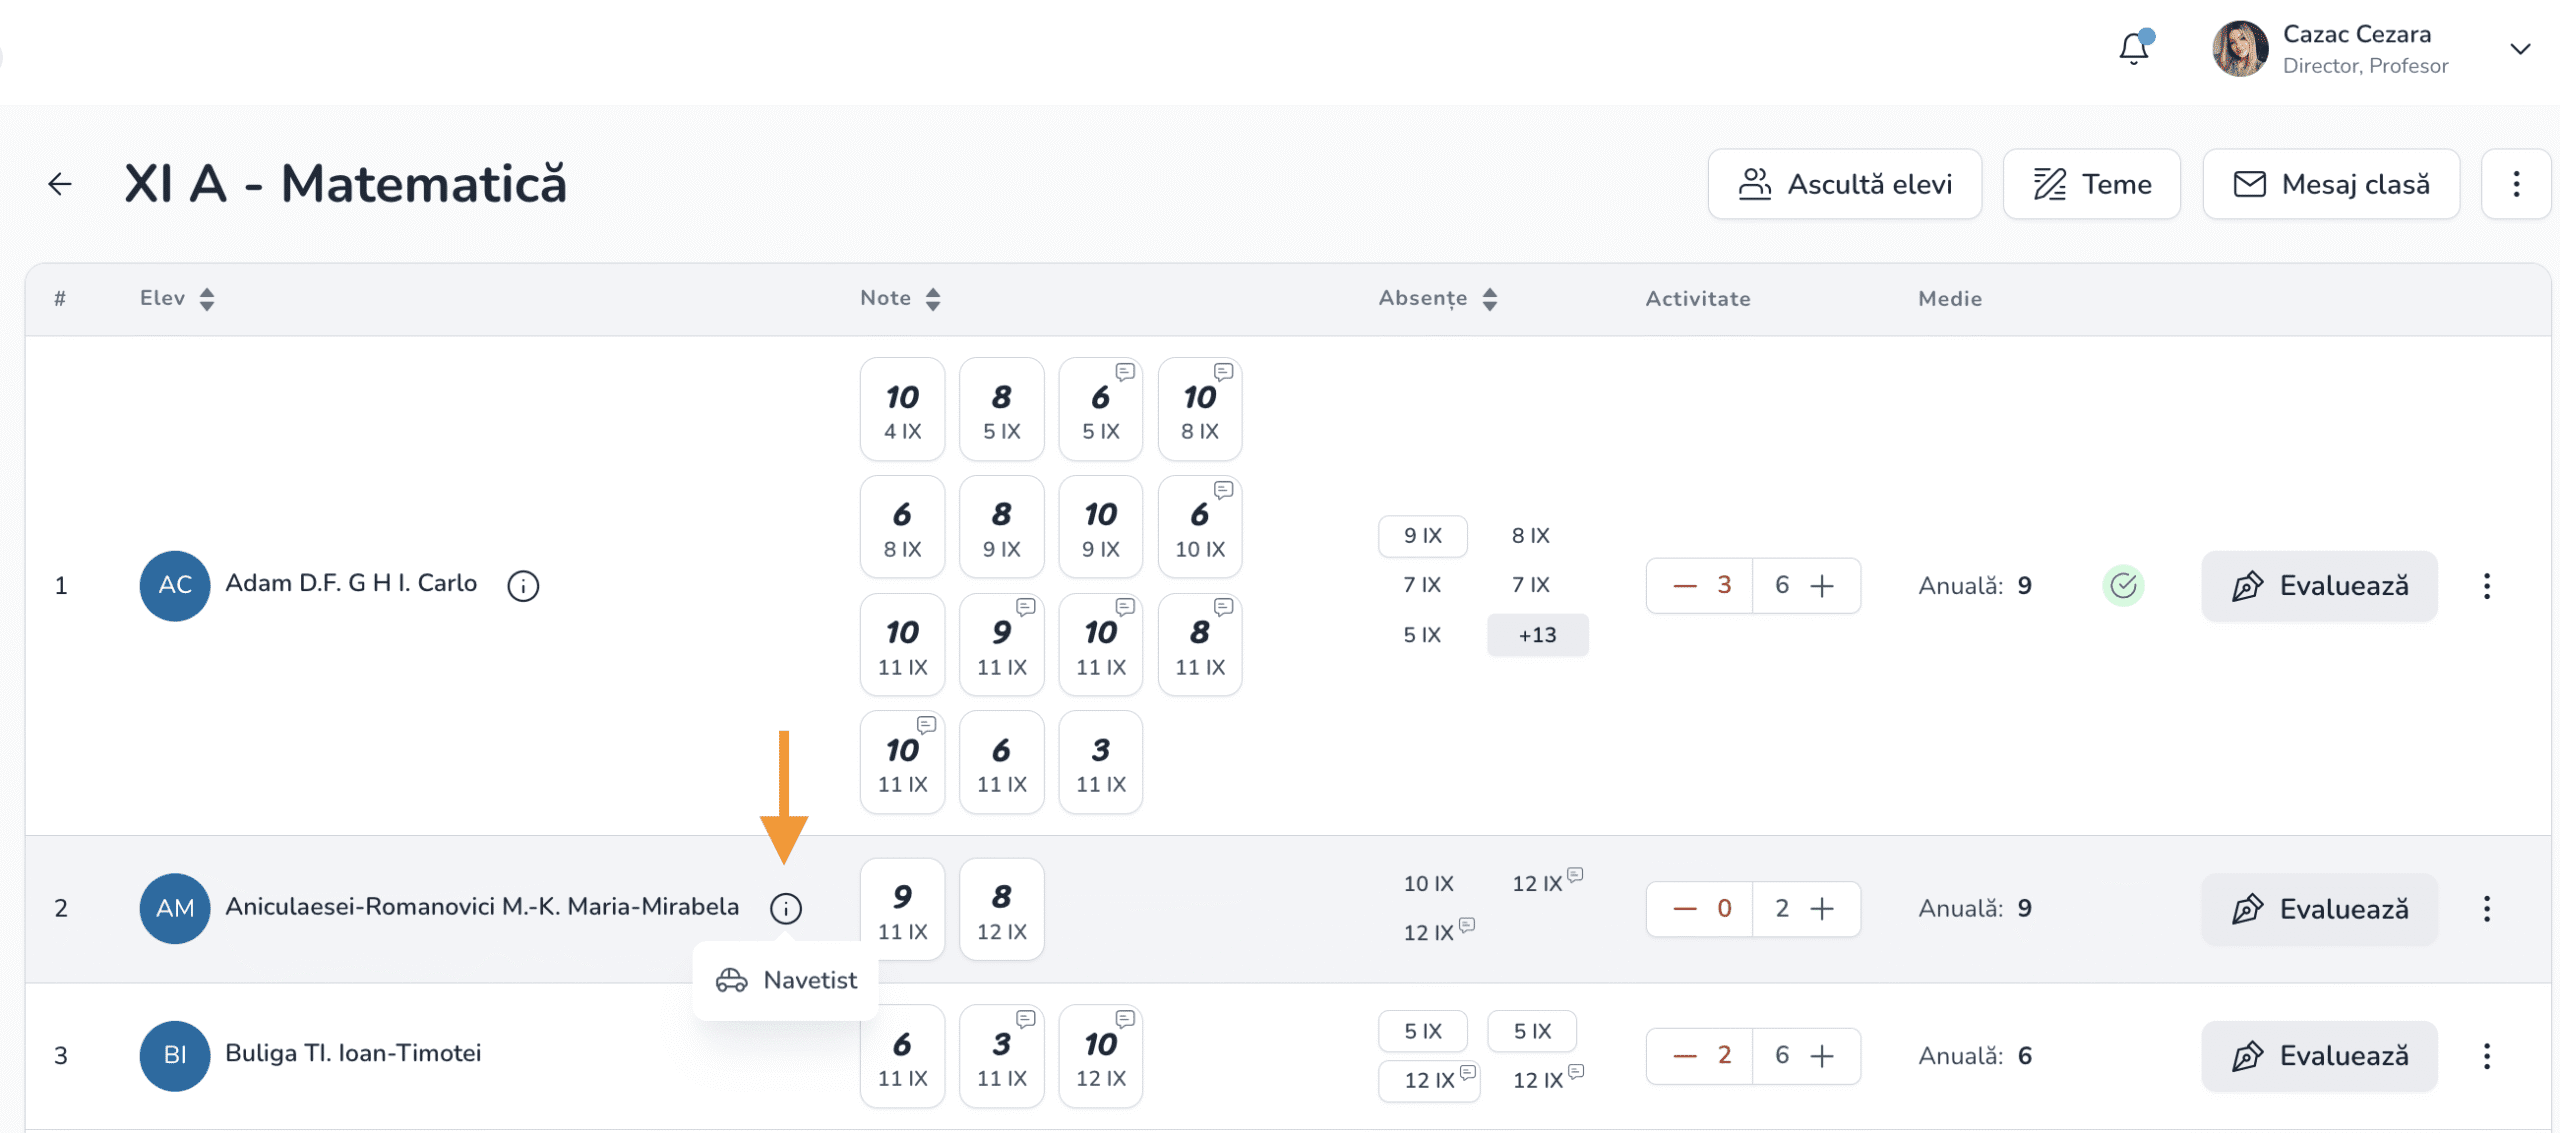The height and width of the screenshot is (1133, 2560).
Task: Open the Teme homework section
Action: click(2092, 184)
